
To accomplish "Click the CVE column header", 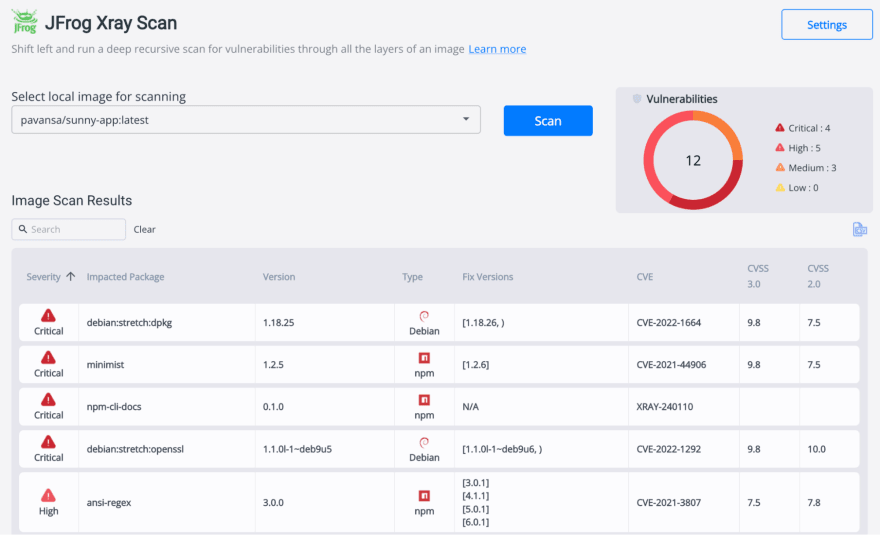I will 644,277.
